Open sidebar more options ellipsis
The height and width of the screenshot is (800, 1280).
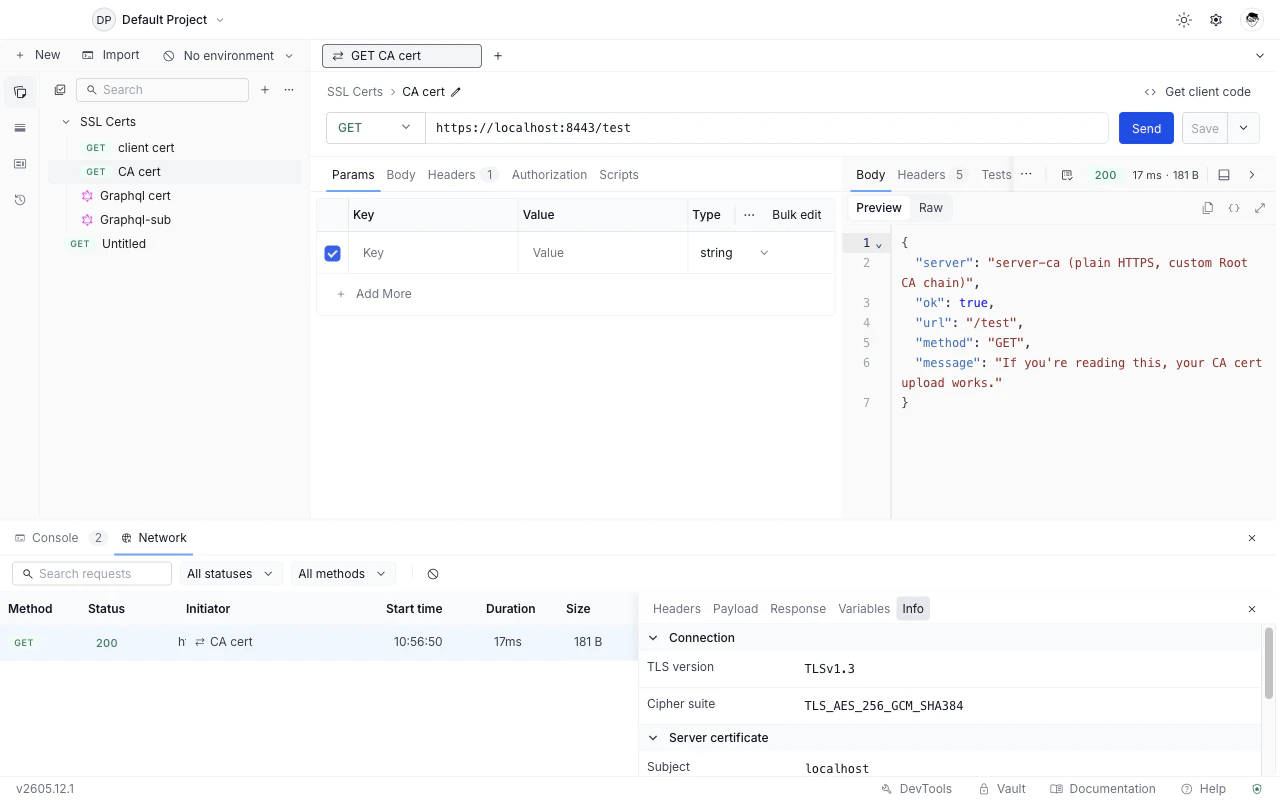pyautogui.click(x=289, y=90)
